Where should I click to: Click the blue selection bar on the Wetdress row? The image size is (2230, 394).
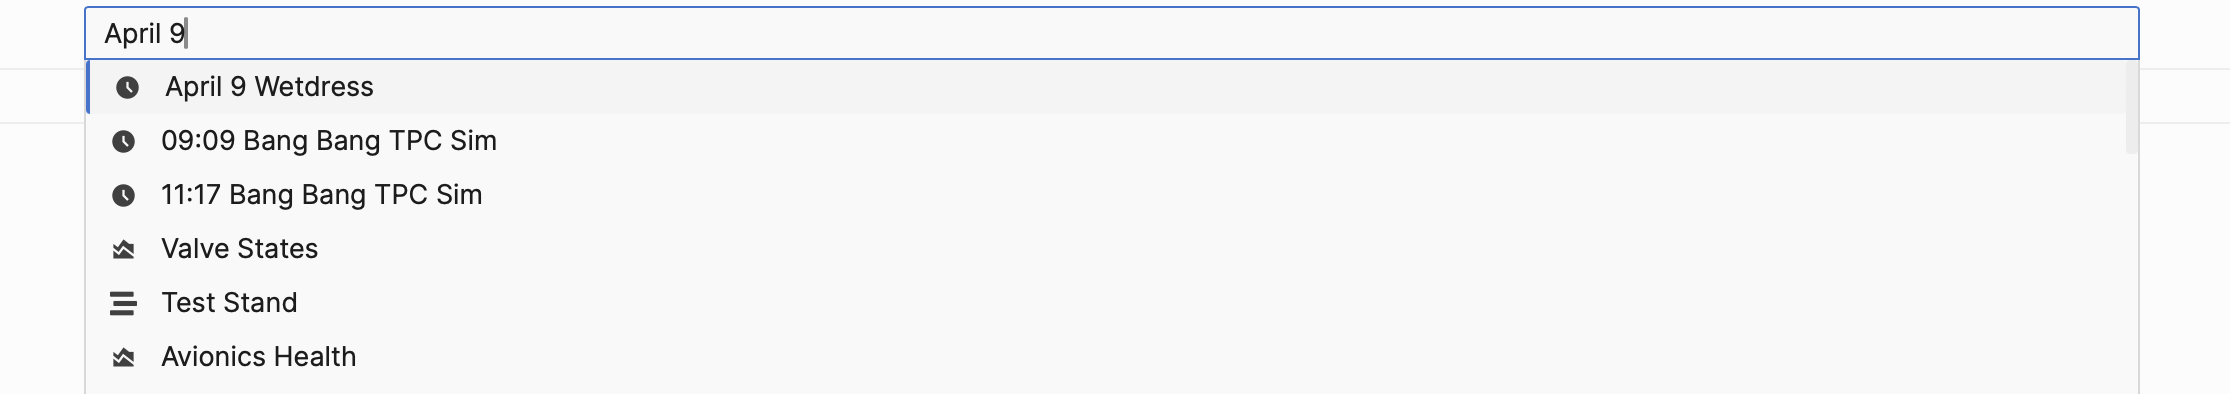(x=88, y=87)
